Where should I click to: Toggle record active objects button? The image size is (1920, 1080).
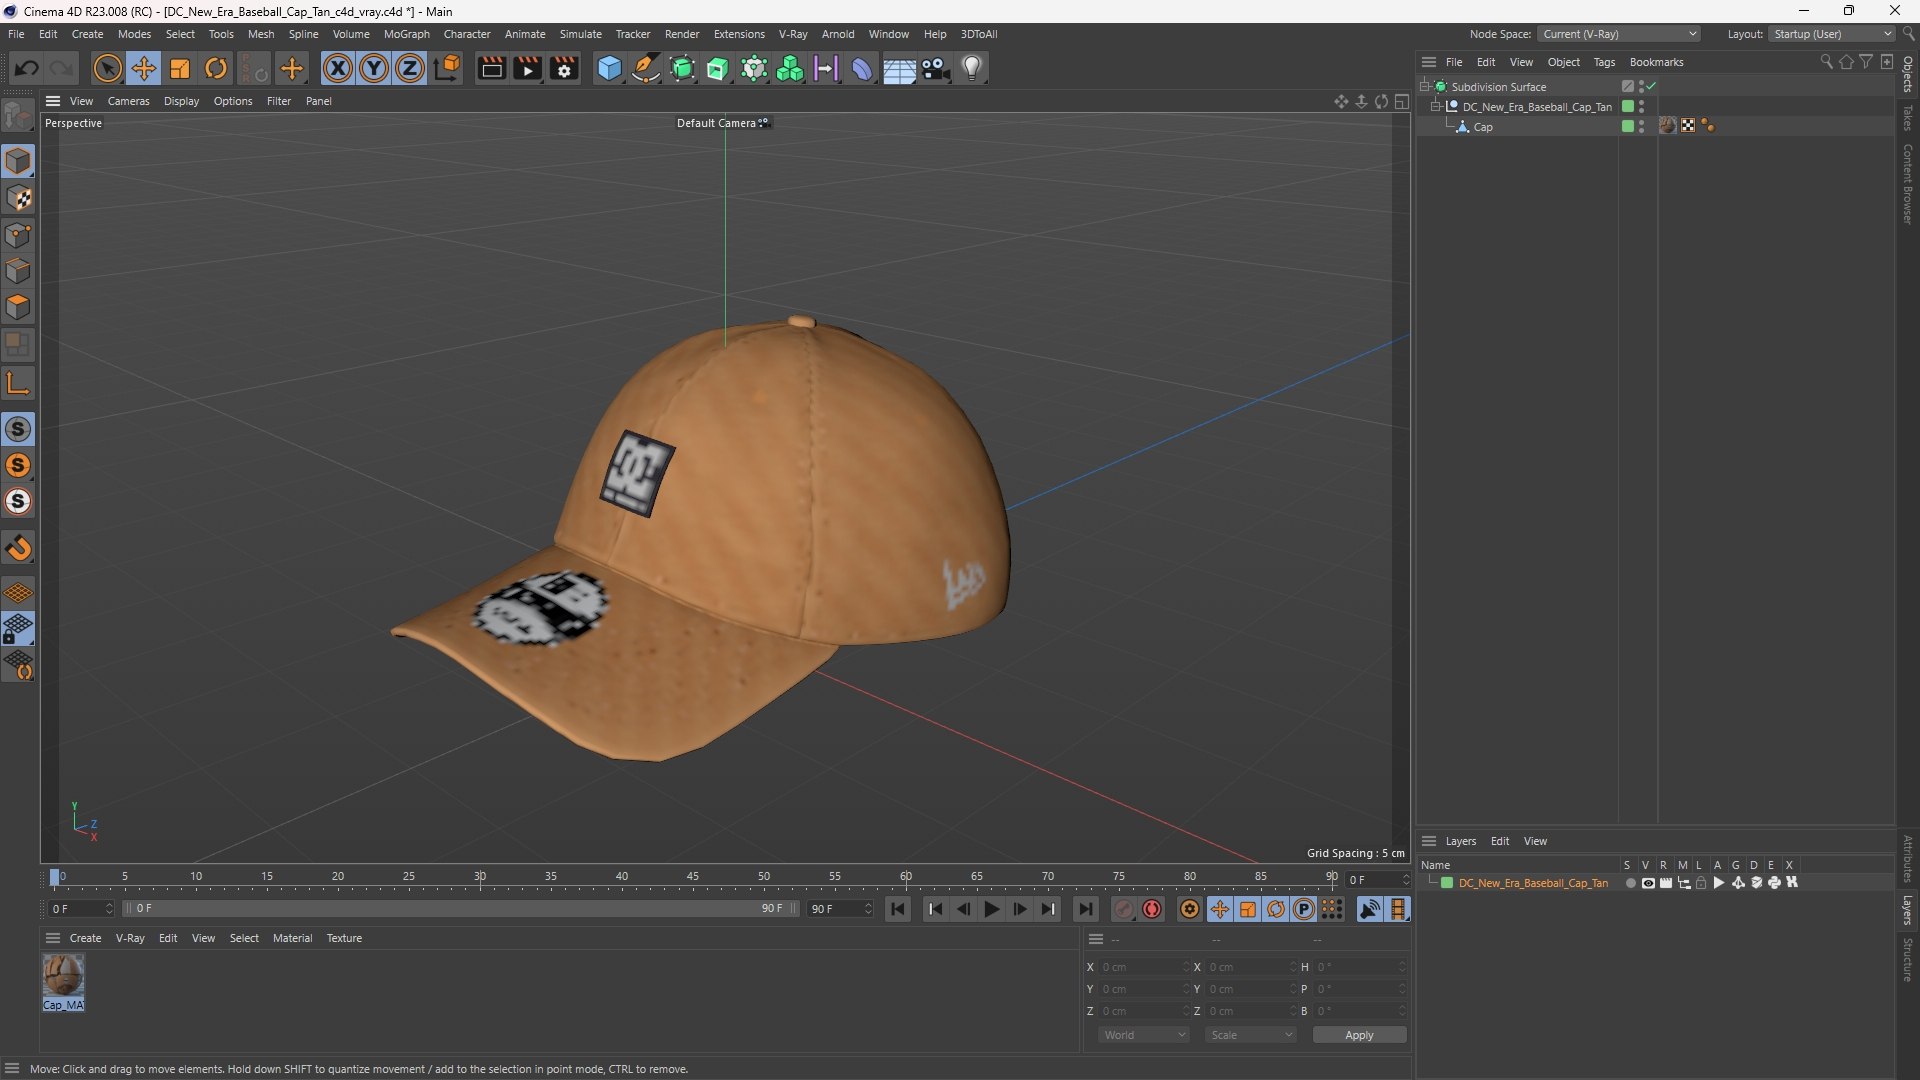1124,909
